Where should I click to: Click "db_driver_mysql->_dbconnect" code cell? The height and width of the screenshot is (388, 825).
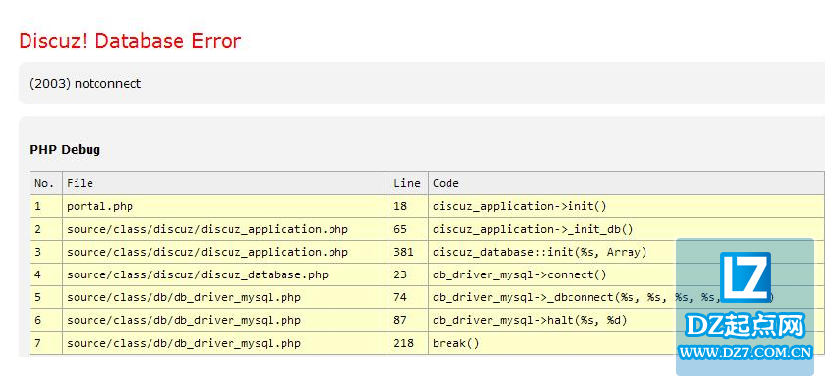point(626,297)
